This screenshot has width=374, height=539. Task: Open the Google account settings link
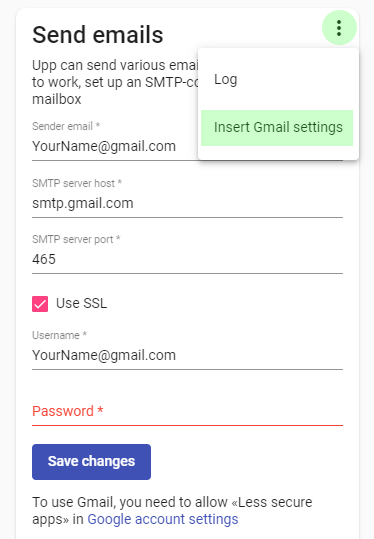(163, 519)
